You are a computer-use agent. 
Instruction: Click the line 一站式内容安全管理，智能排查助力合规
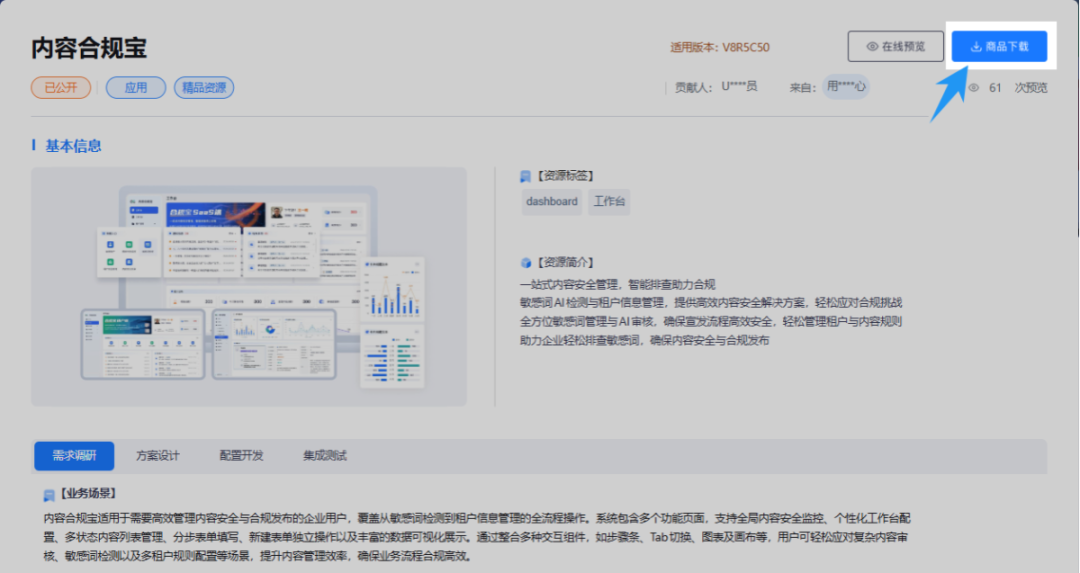(618, 284)
